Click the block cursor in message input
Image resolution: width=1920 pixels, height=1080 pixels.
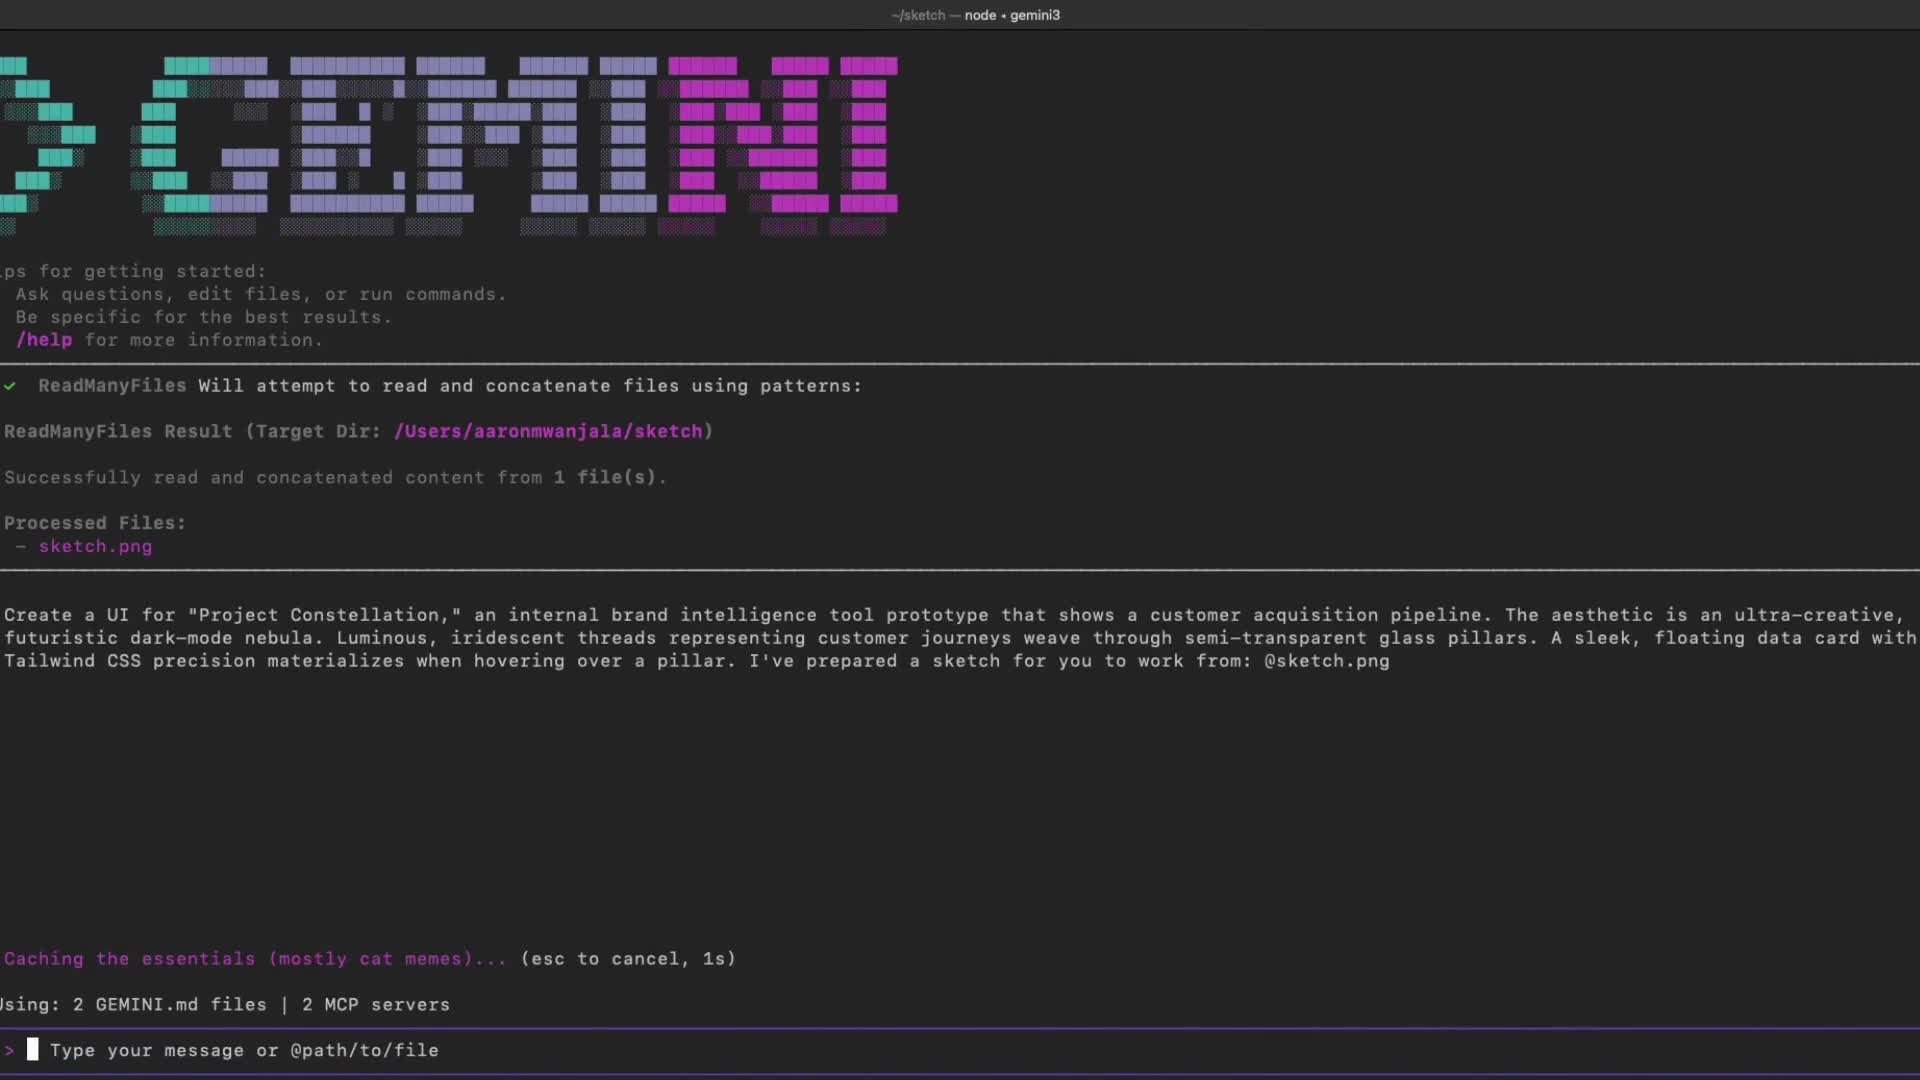pos(33,1049)
